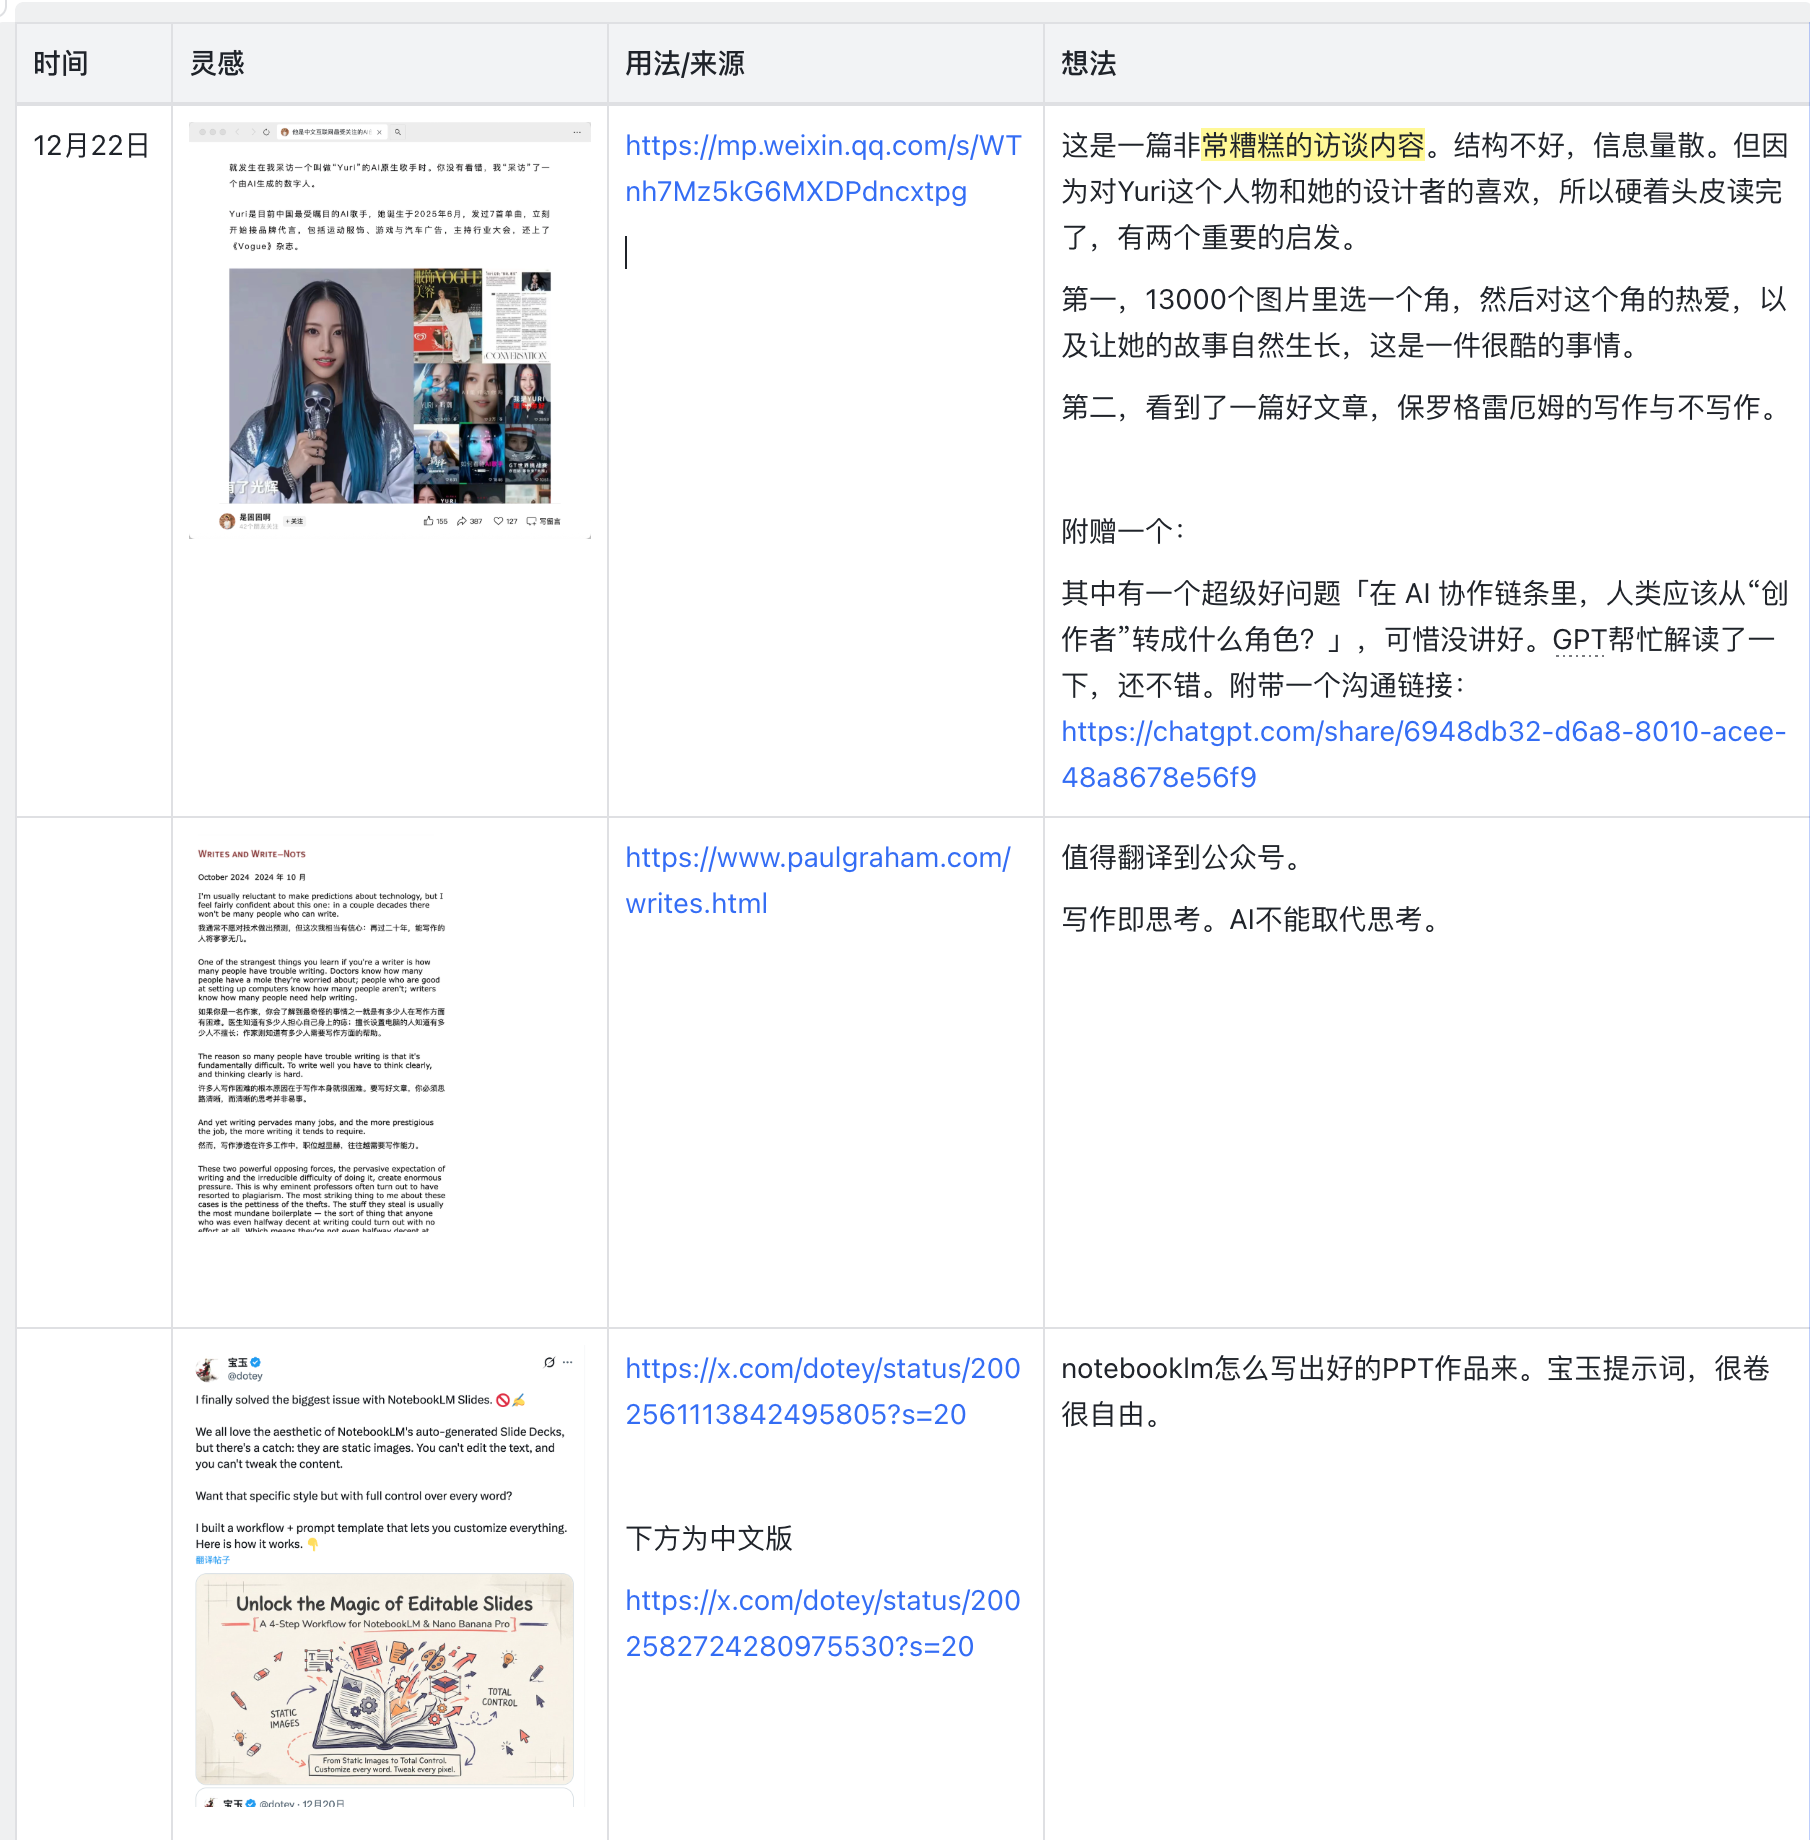Image resolution: width=1810 pixels, height=1840 pixels.
Task: Click the 灵感 column header cell
Action: pyautogui.click(x=389, y=64)
